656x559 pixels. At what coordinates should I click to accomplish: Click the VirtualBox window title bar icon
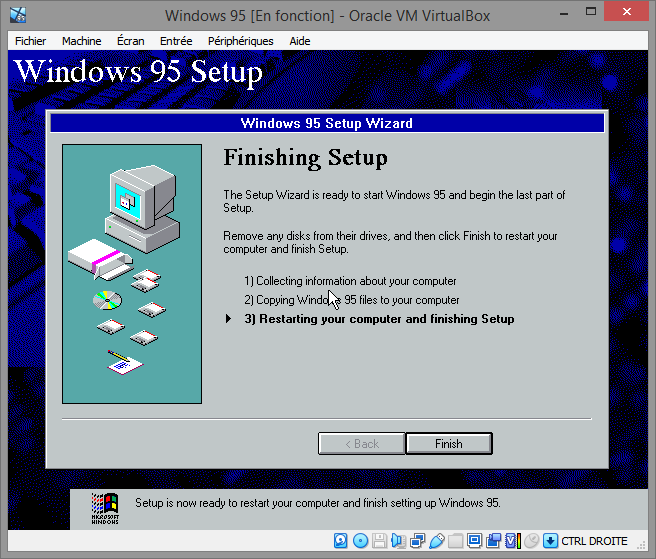[x=18, y=15]
